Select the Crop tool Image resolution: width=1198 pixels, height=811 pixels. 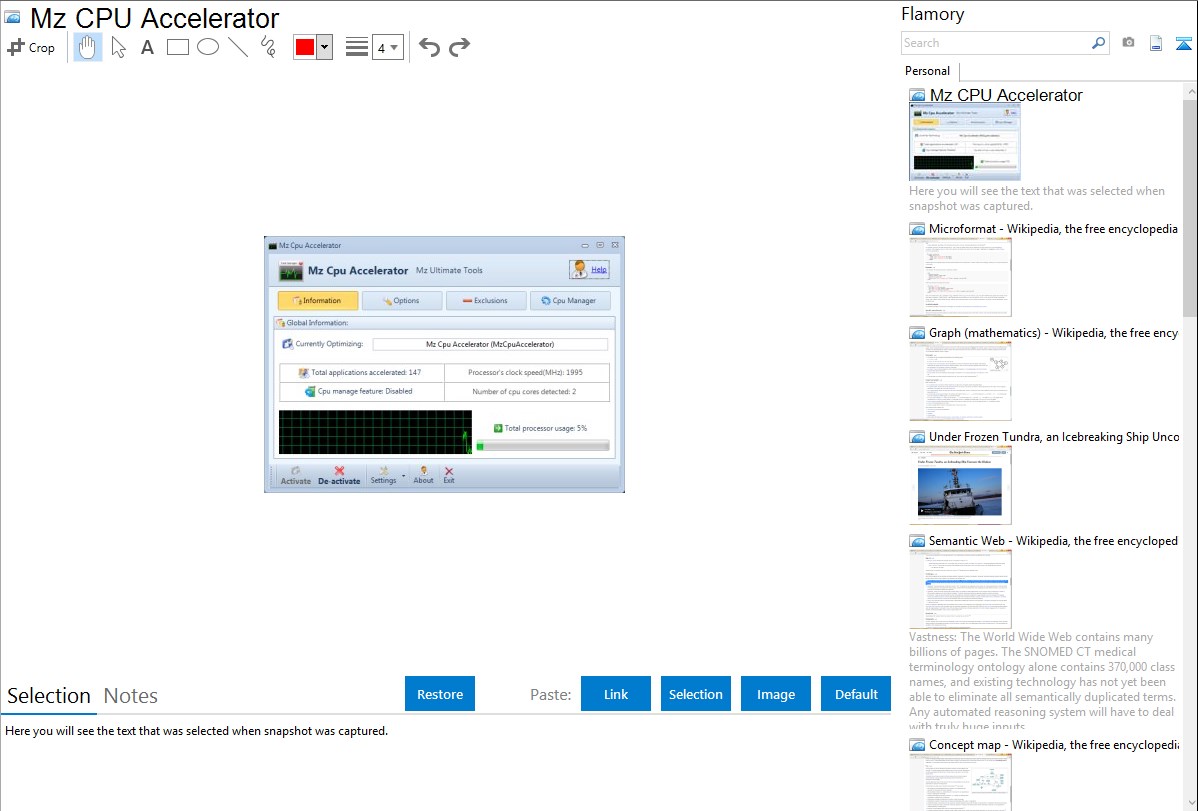31,47
